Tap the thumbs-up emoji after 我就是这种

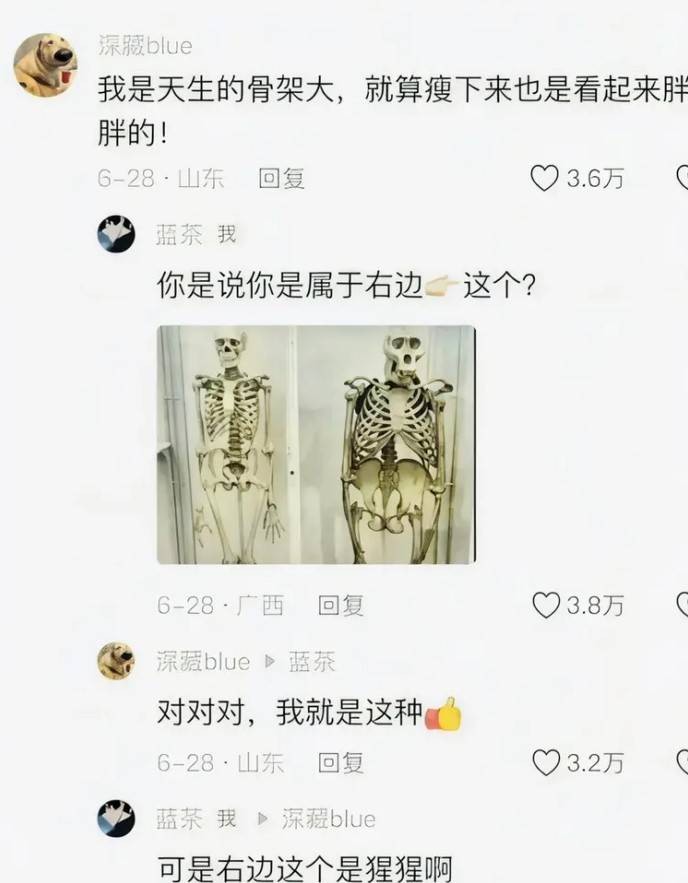pos(444,713)
